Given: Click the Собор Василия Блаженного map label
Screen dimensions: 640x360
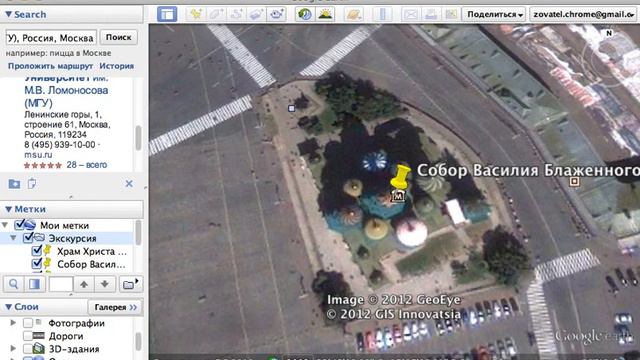Looking at the screenshot, I should (x=528, y=170).
